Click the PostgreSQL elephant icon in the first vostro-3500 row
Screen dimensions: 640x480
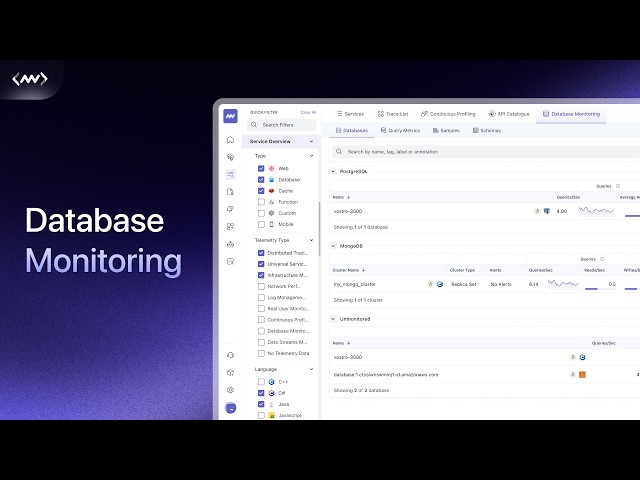tap(547, 211)
